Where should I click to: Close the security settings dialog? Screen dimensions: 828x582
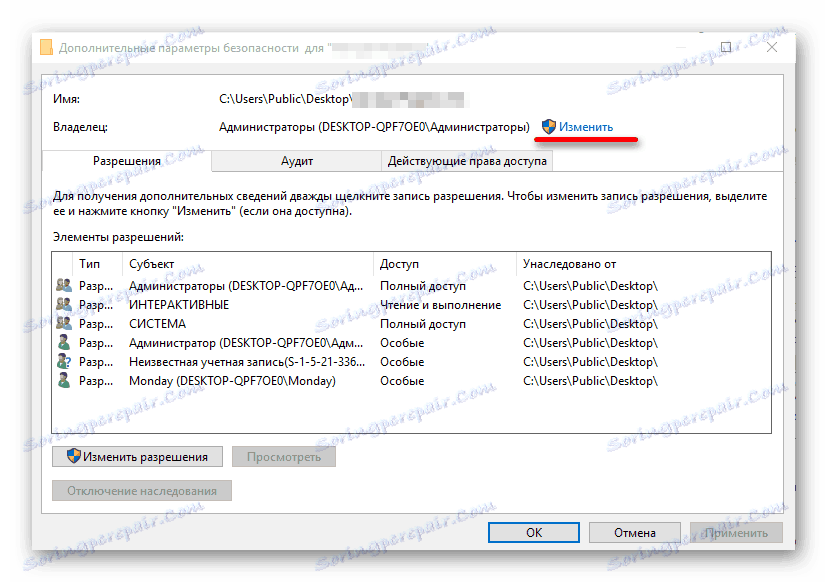(x=771, y=48)
